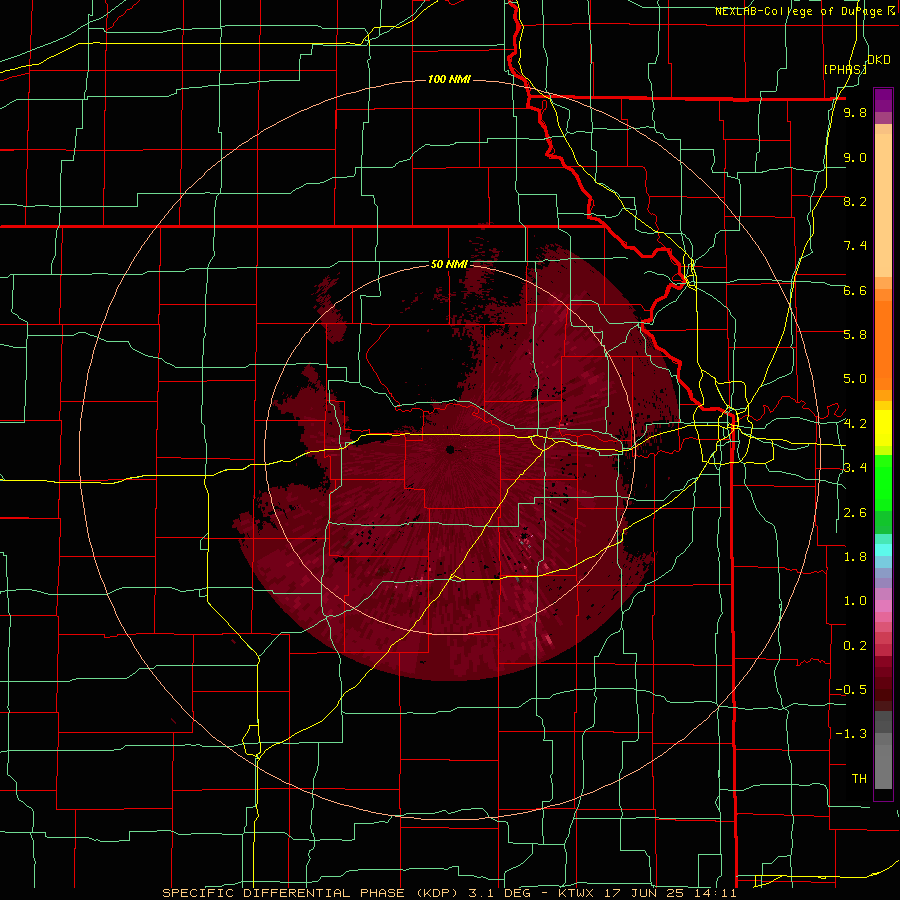The width and height of the screenshot is (900, 900).
Task: Click the [PHAS] units label
Action: 844,69
